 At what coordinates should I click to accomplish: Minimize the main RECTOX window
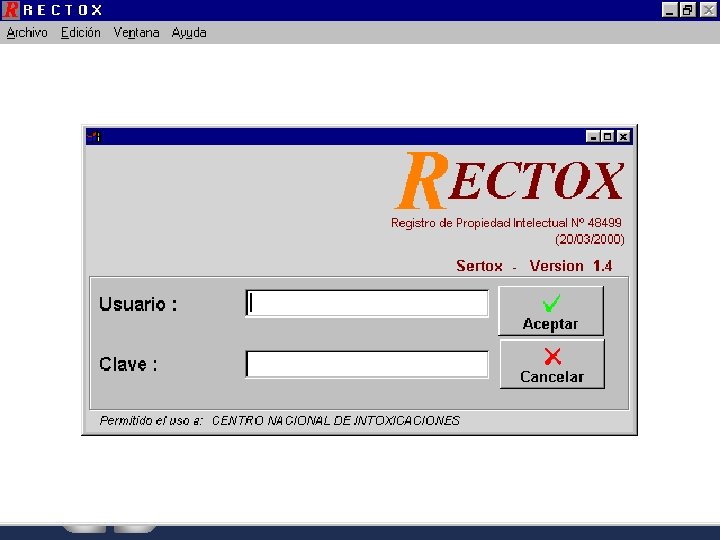670,10
